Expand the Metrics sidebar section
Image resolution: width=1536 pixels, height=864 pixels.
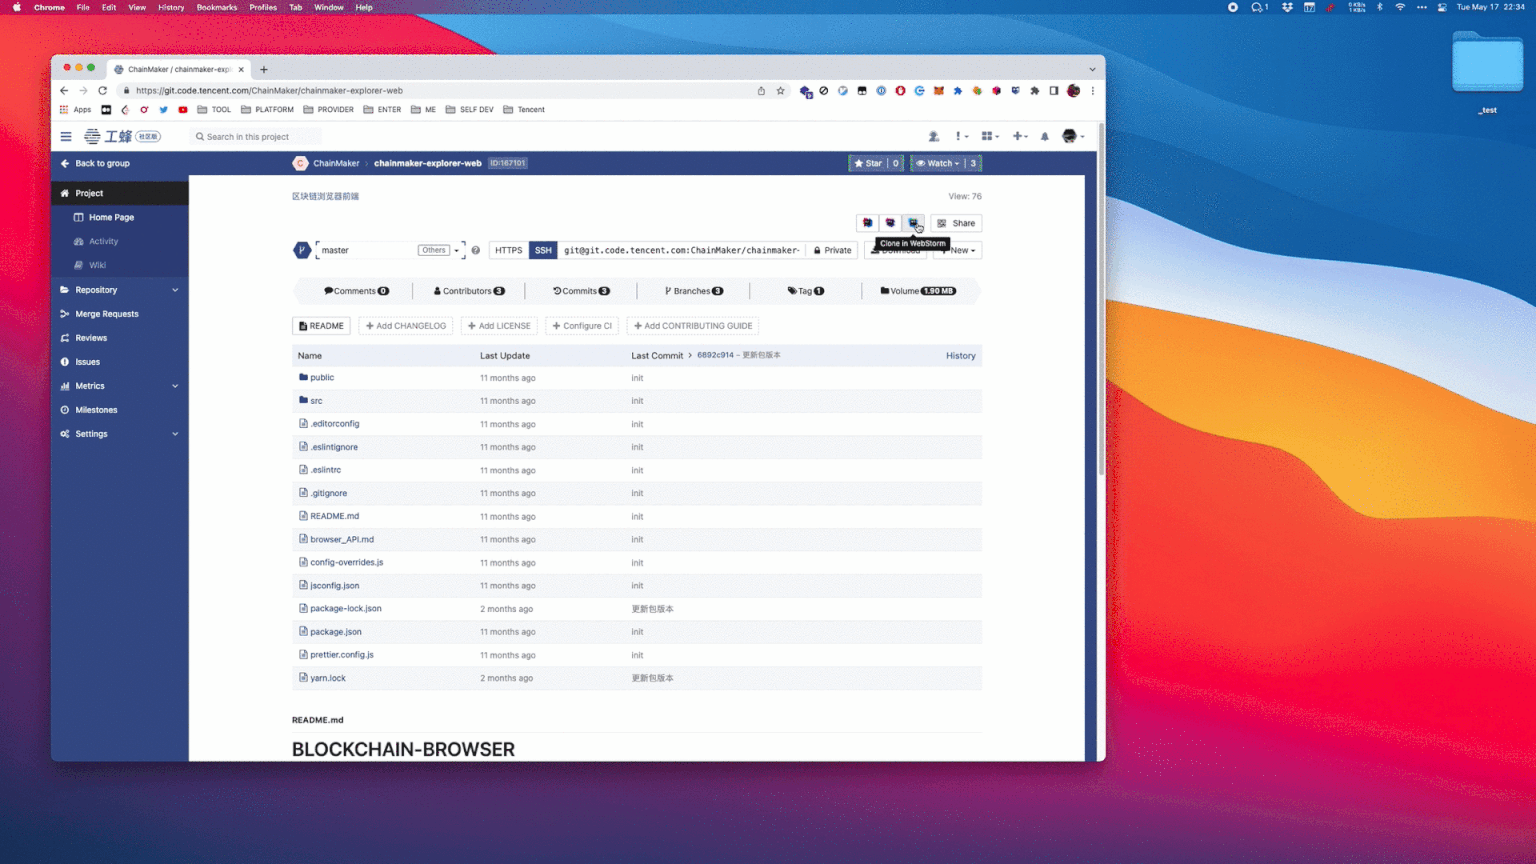(119, 386)
